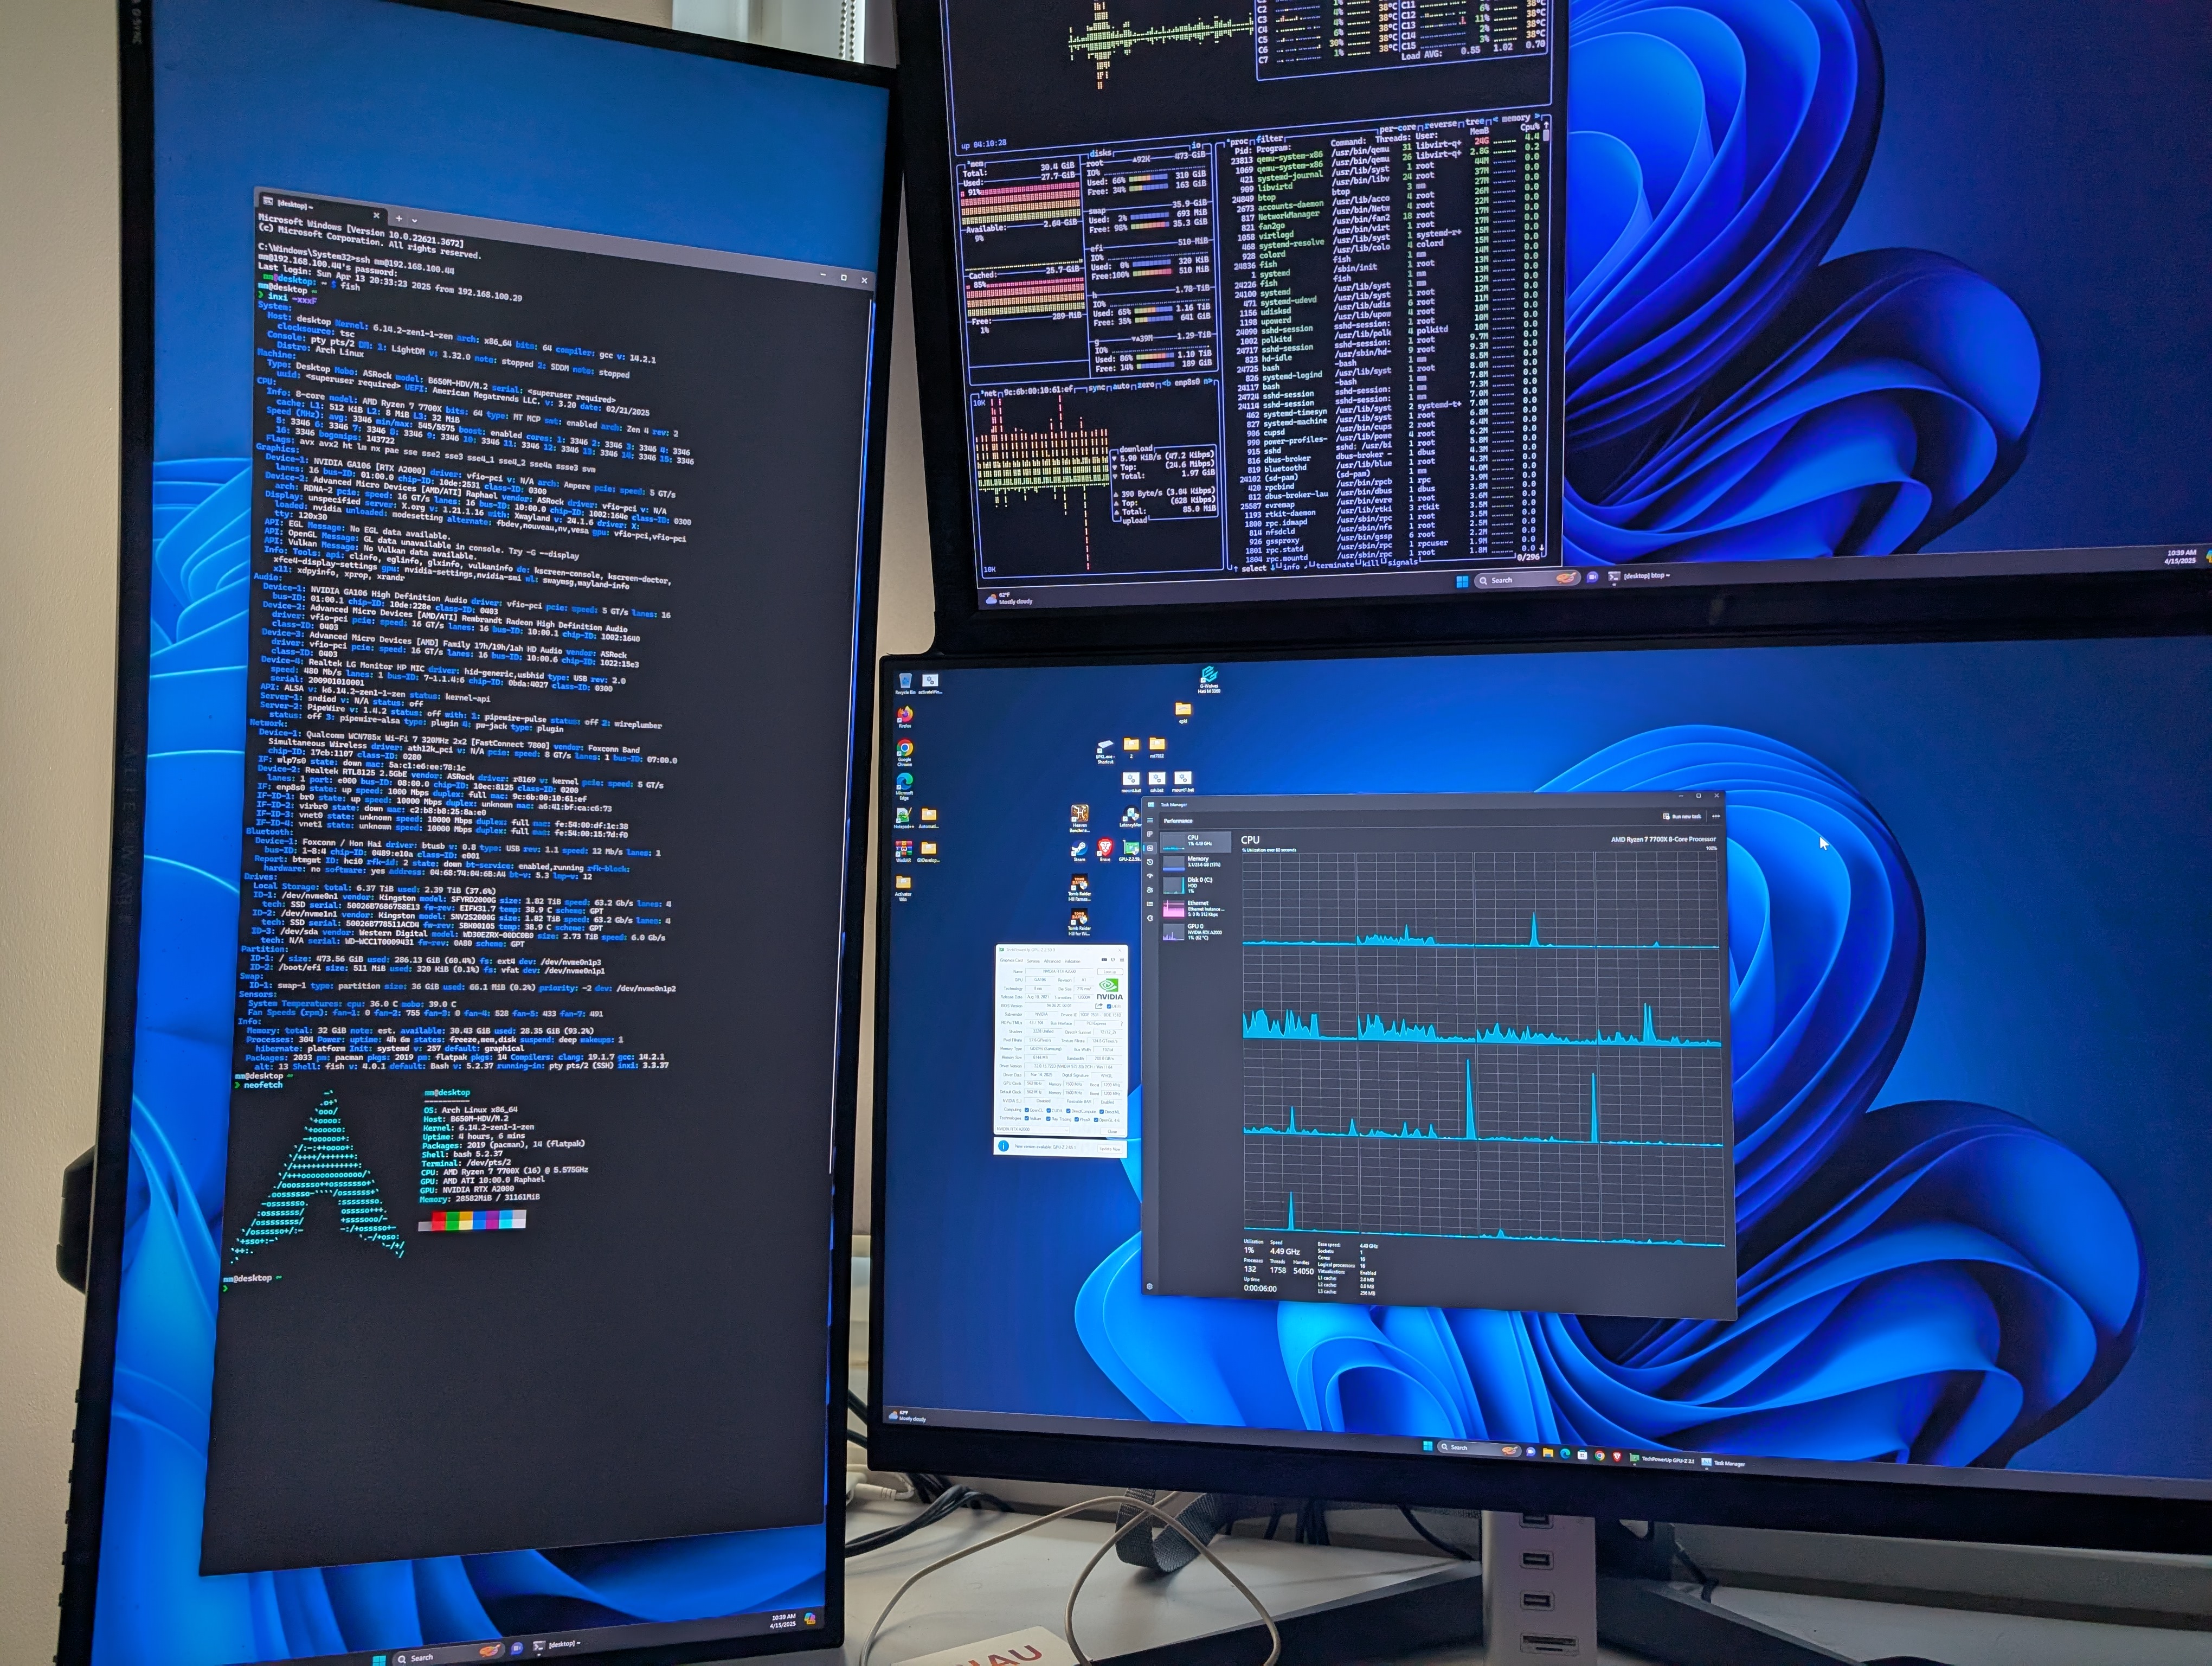Open App history page in Task Manager sidebar
This screenshot has height=1666, width=2212.
pyautogui.click(x=1150, y=862)
